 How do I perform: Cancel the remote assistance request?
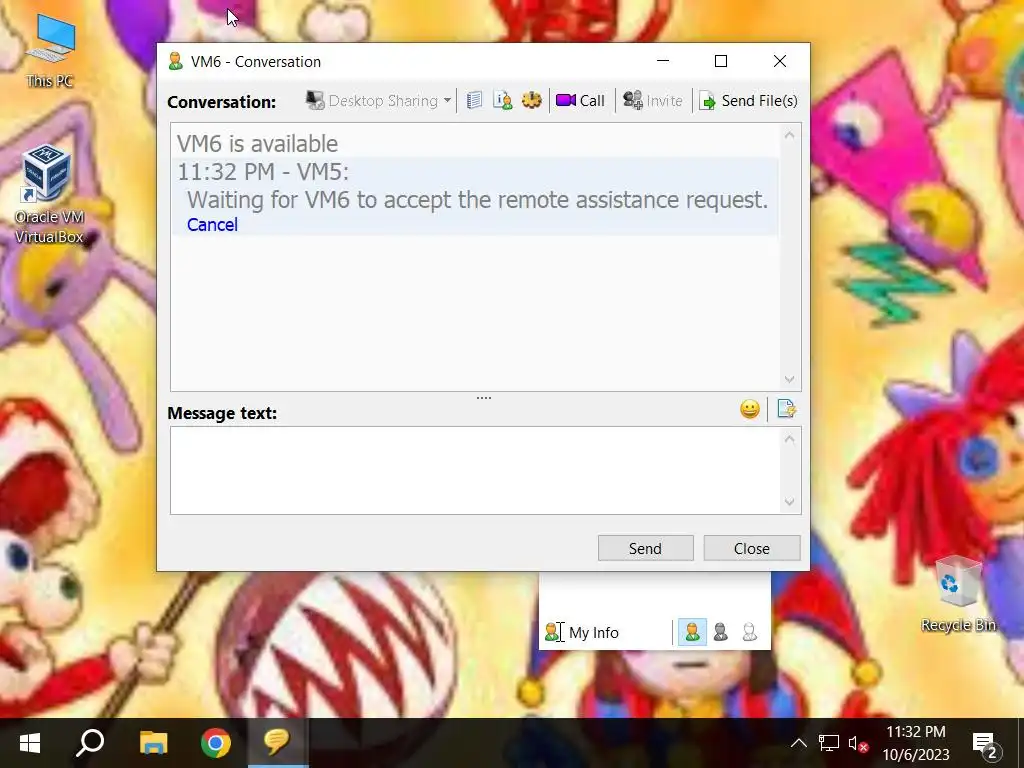tap(212, 225)
